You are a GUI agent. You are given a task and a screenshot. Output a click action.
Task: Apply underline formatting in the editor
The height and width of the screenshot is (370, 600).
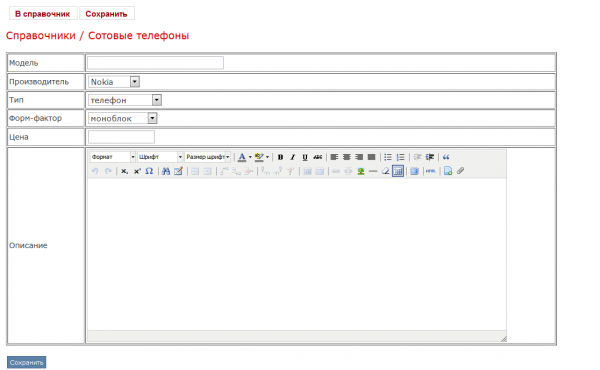pyautogui.click(x=305, y=157)
